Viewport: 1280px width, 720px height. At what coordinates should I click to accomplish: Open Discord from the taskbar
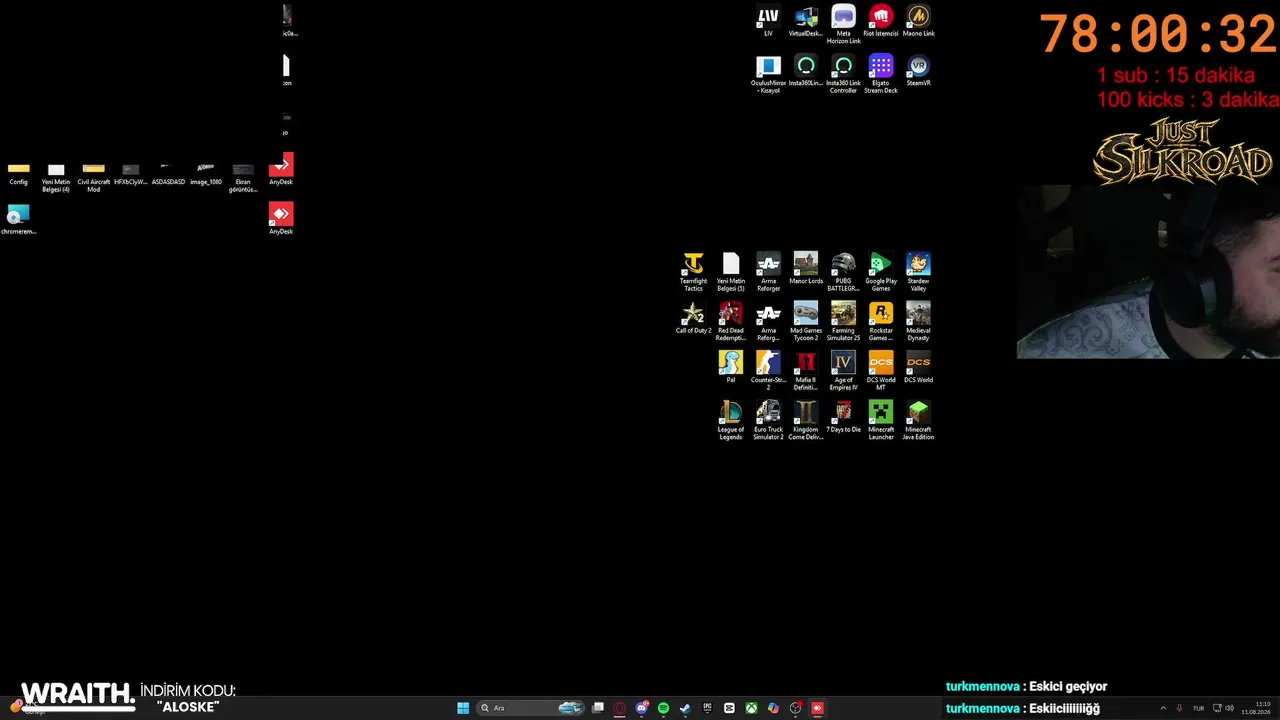642,708
